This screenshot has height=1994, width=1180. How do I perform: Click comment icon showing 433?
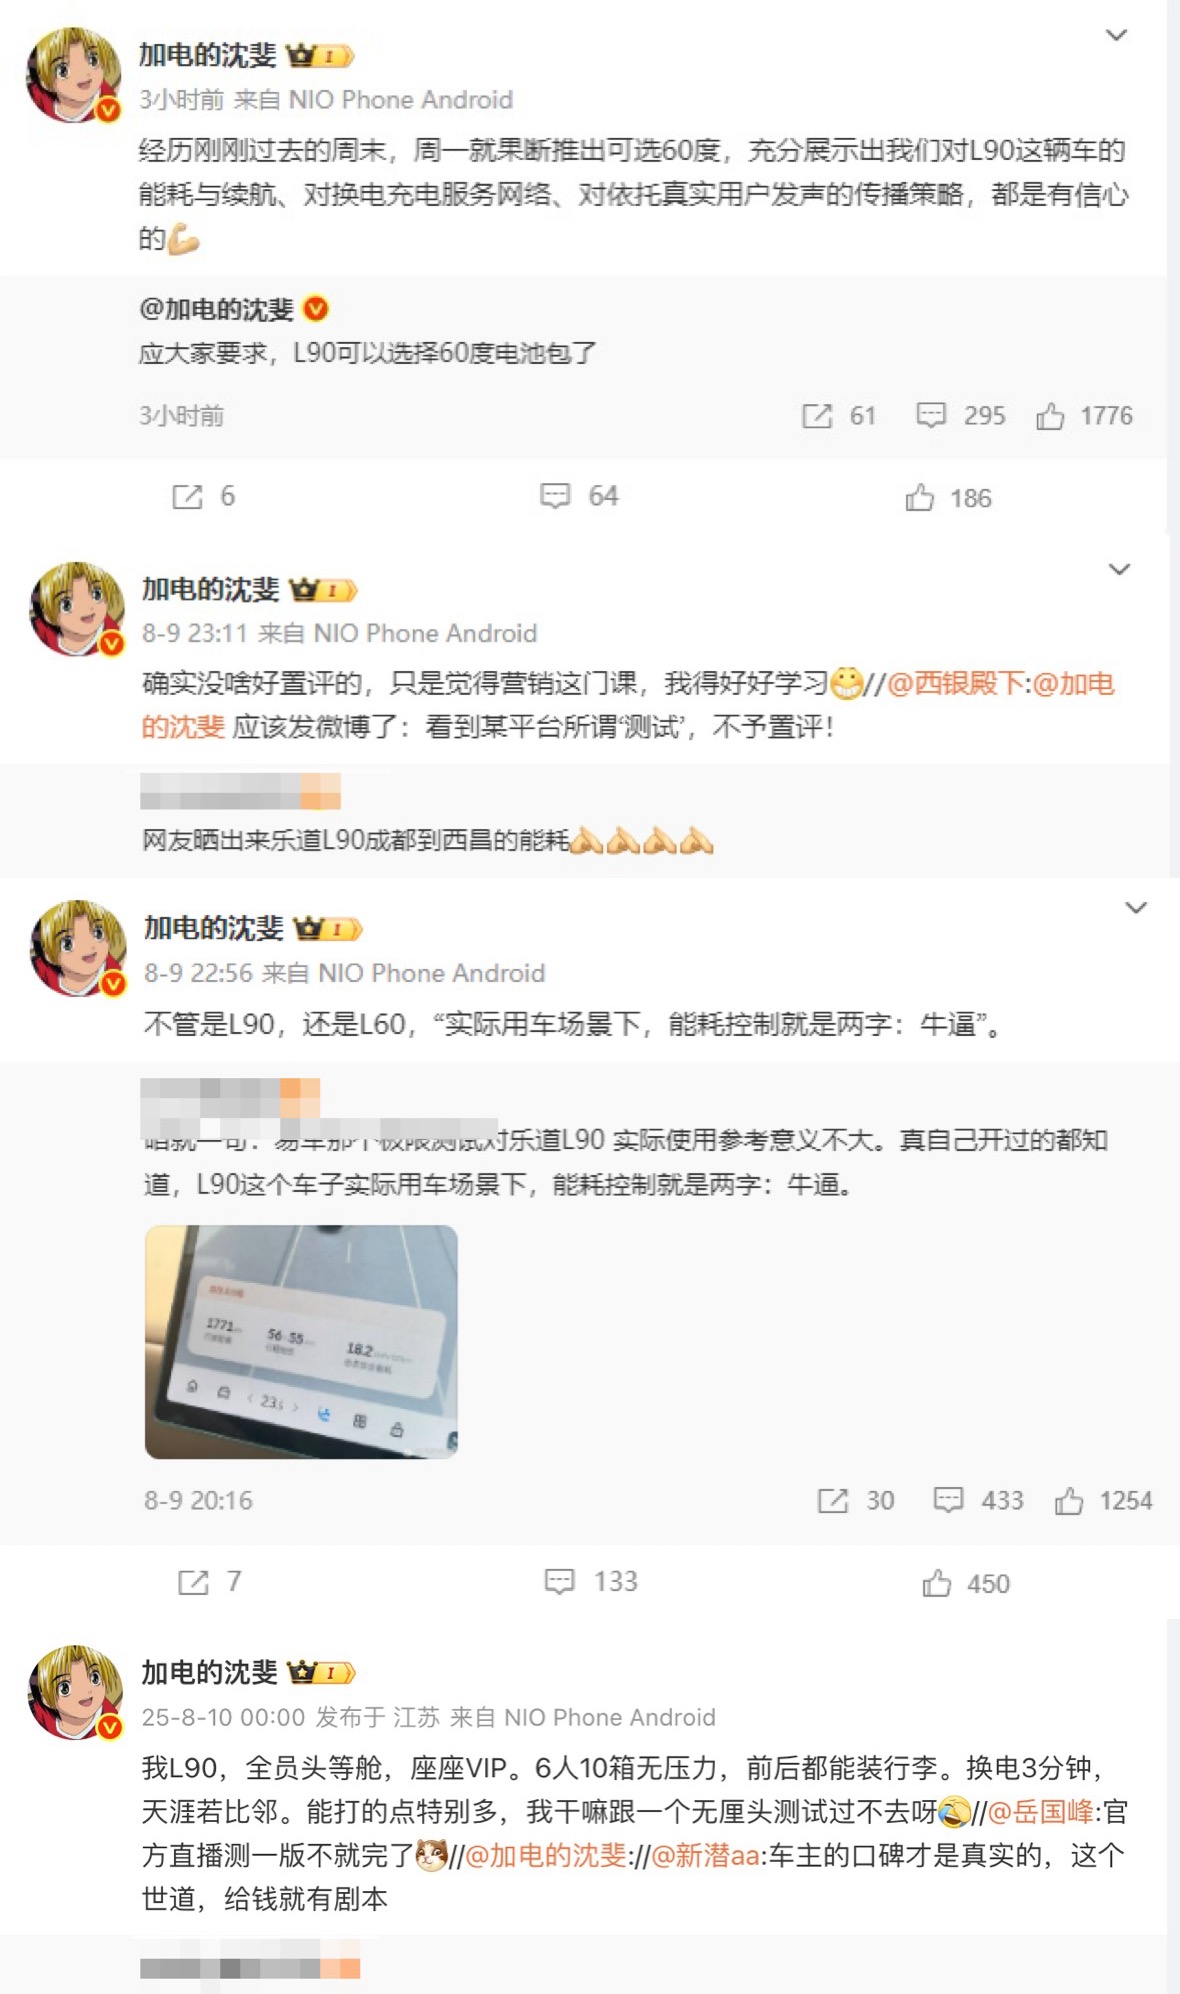point(948,1500)
